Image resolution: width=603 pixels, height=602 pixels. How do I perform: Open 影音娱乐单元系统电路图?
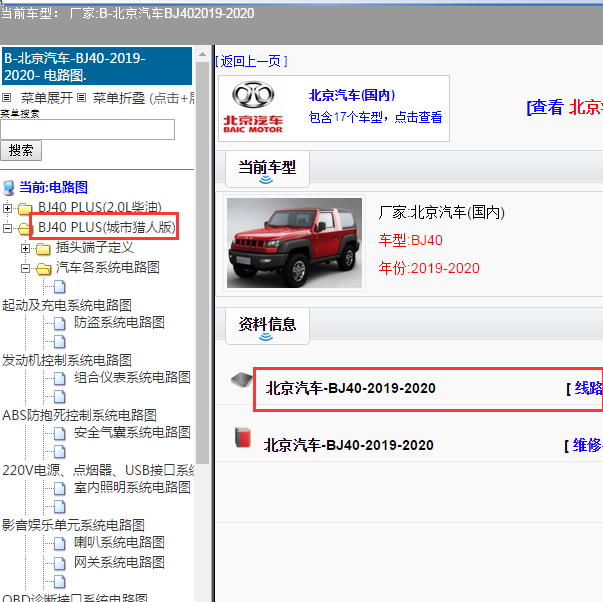point(73,525)
